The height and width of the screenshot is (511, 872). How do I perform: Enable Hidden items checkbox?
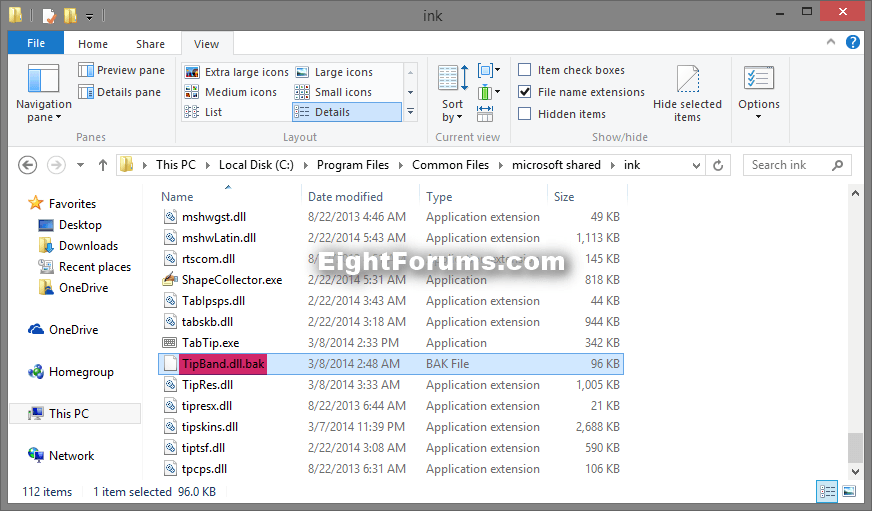(524, 114)
